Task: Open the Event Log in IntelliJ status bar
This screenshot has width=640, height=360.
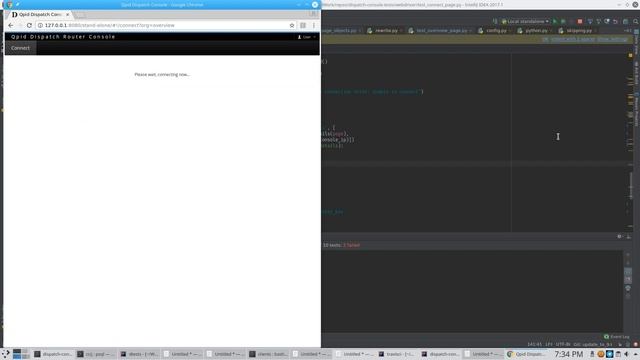Action: [617, 337]
